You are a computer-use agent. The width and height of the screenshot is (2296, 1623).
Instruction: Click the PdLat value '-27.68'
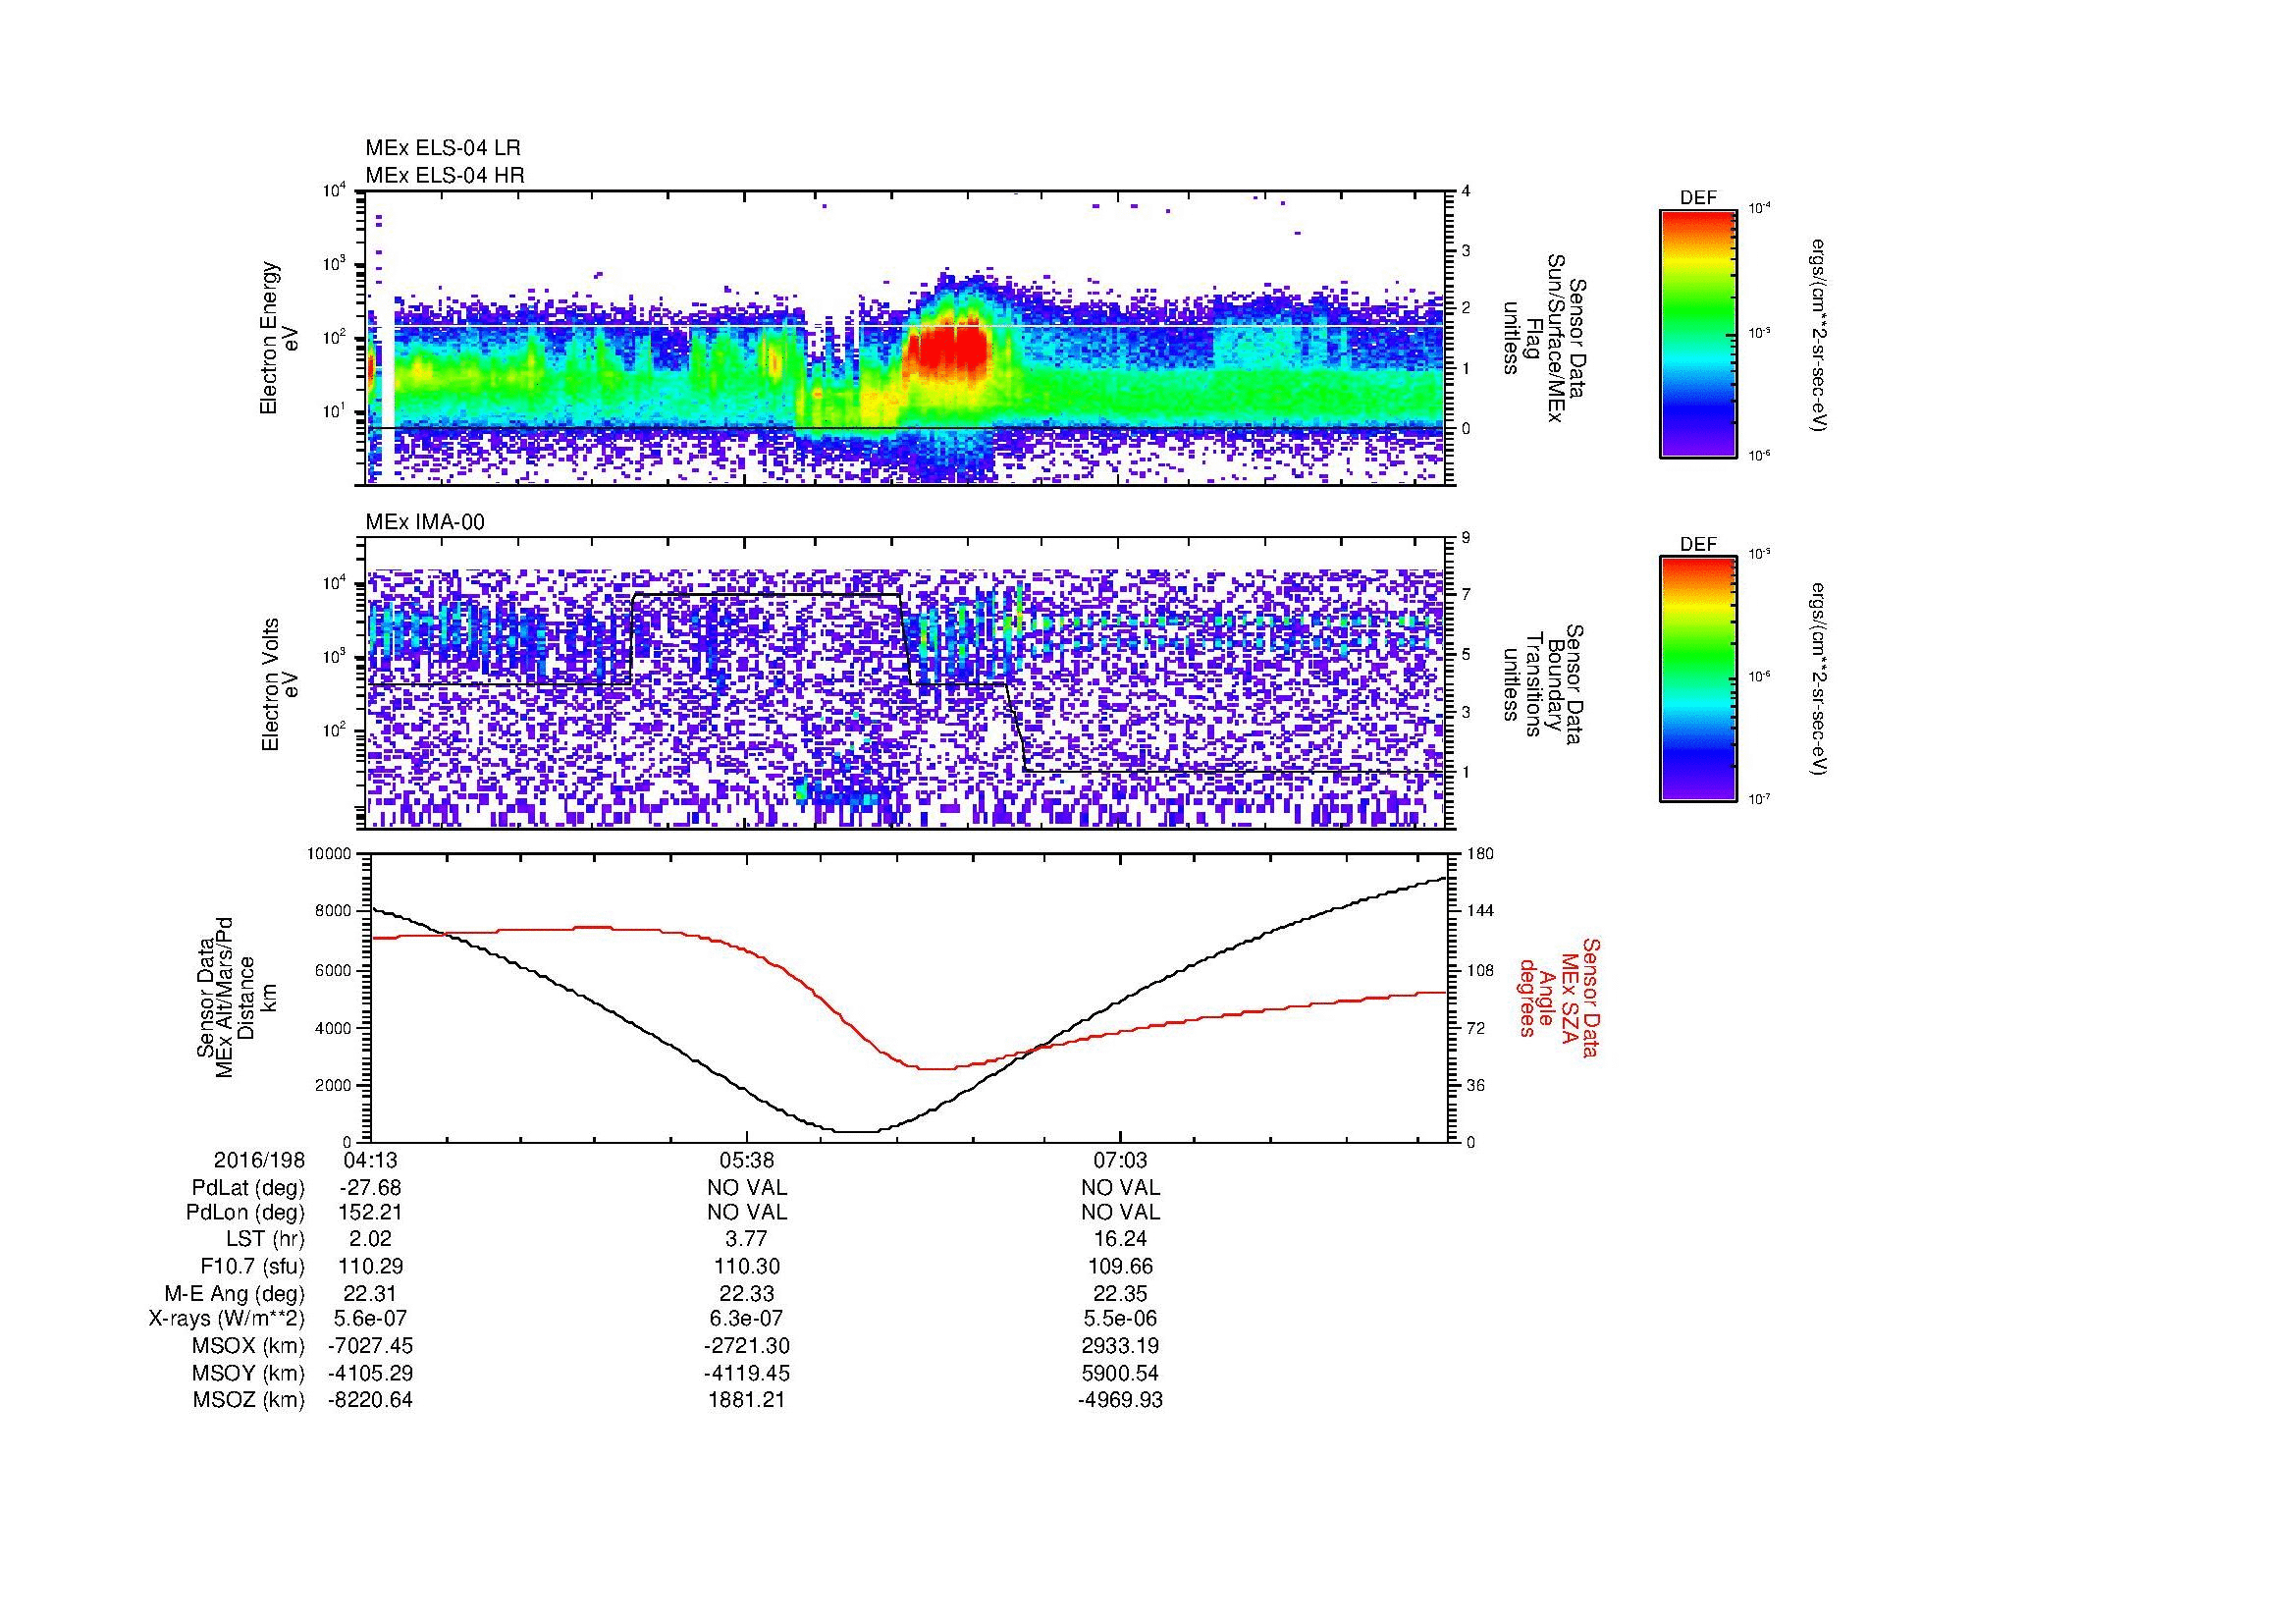pyautogui.click(x=370, y=1188)
